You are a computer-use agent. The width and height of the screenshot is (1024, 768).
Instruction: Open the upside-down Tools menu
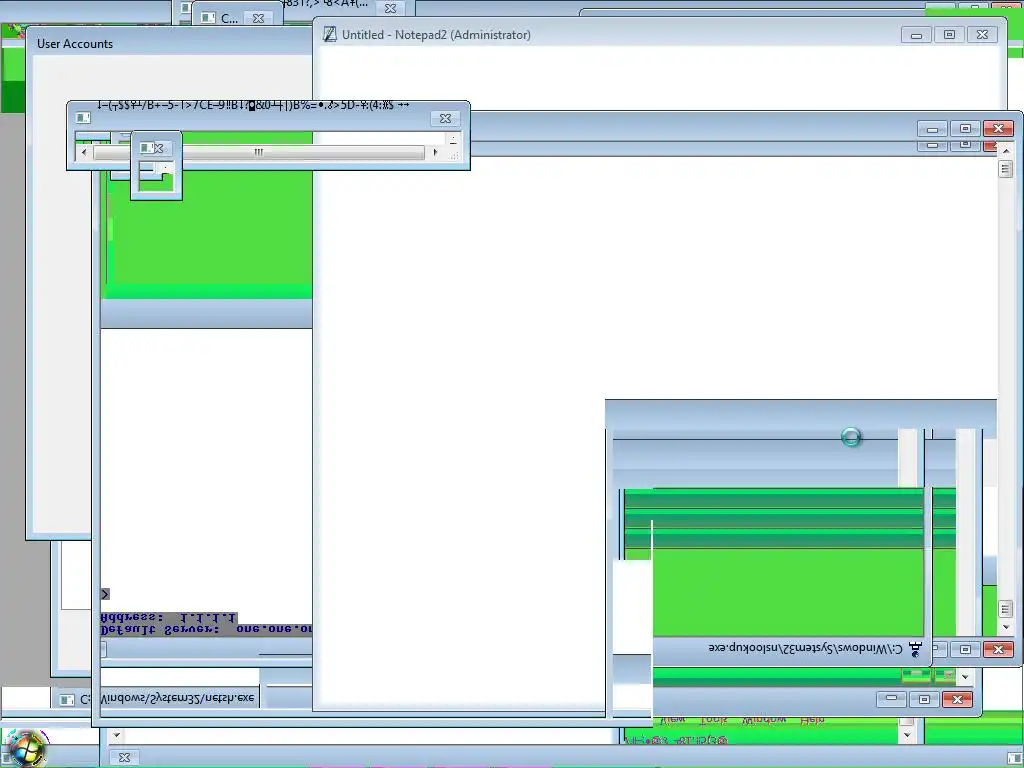point(713,720)
